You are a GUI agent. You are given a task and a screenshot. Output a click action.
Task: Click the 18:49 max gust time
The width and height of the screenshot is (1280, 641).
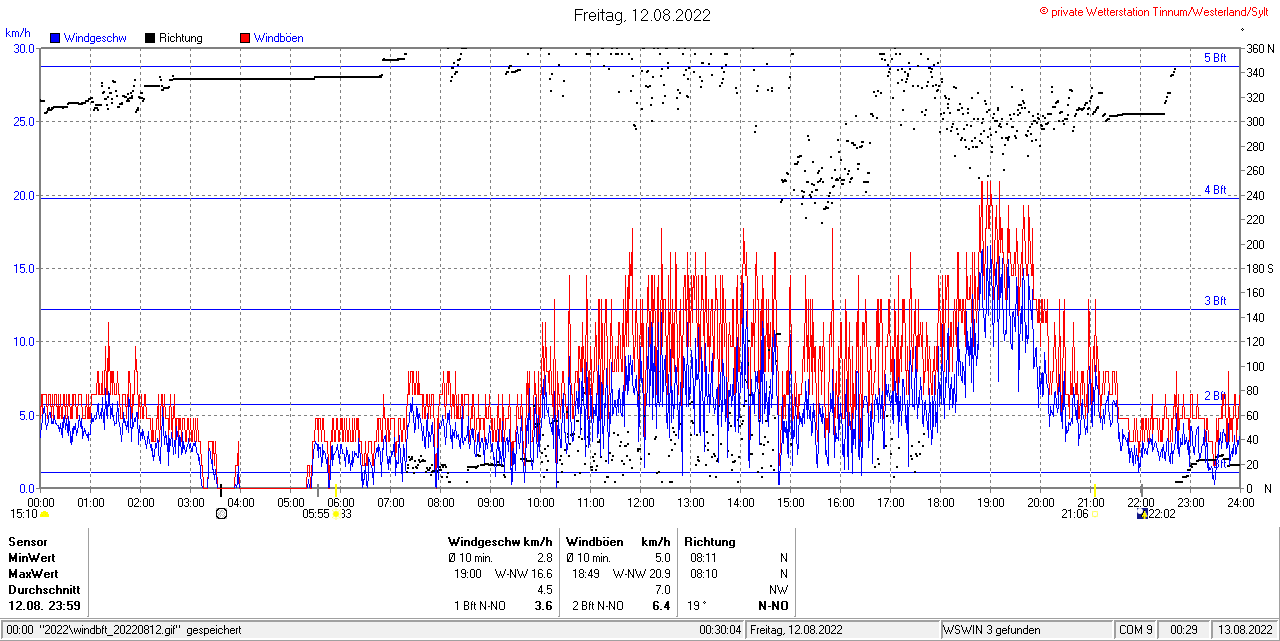coord(586,574)
